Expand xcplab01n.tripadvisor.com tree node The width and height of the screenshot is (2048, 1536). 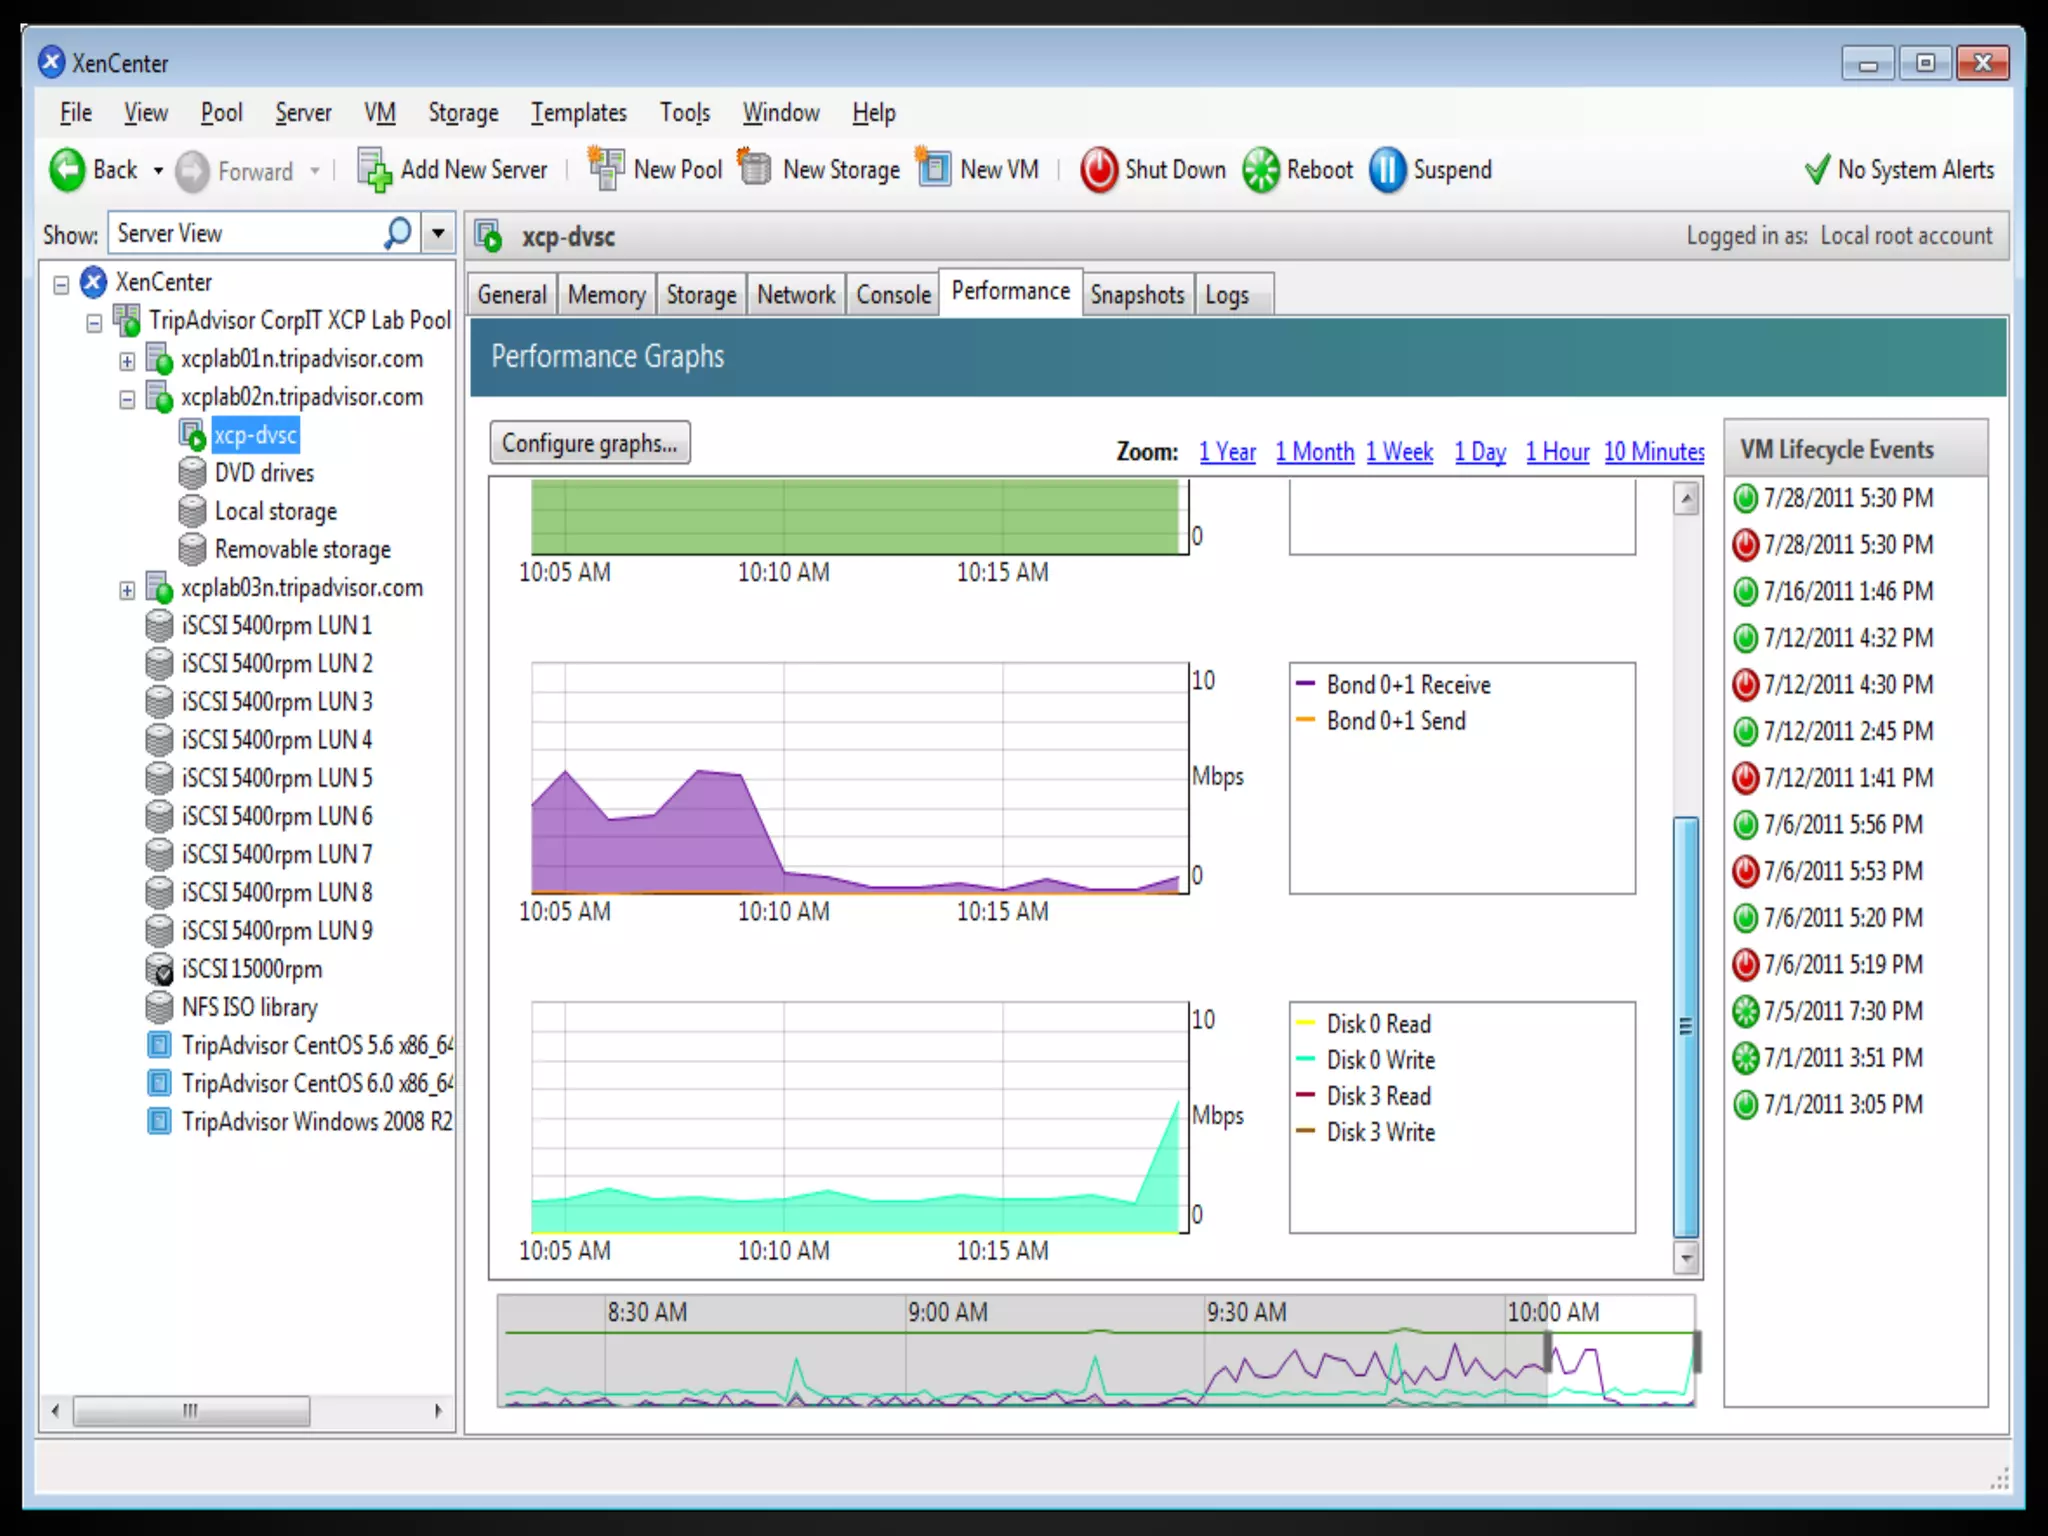pyautogui.click(x=127, y=361)
